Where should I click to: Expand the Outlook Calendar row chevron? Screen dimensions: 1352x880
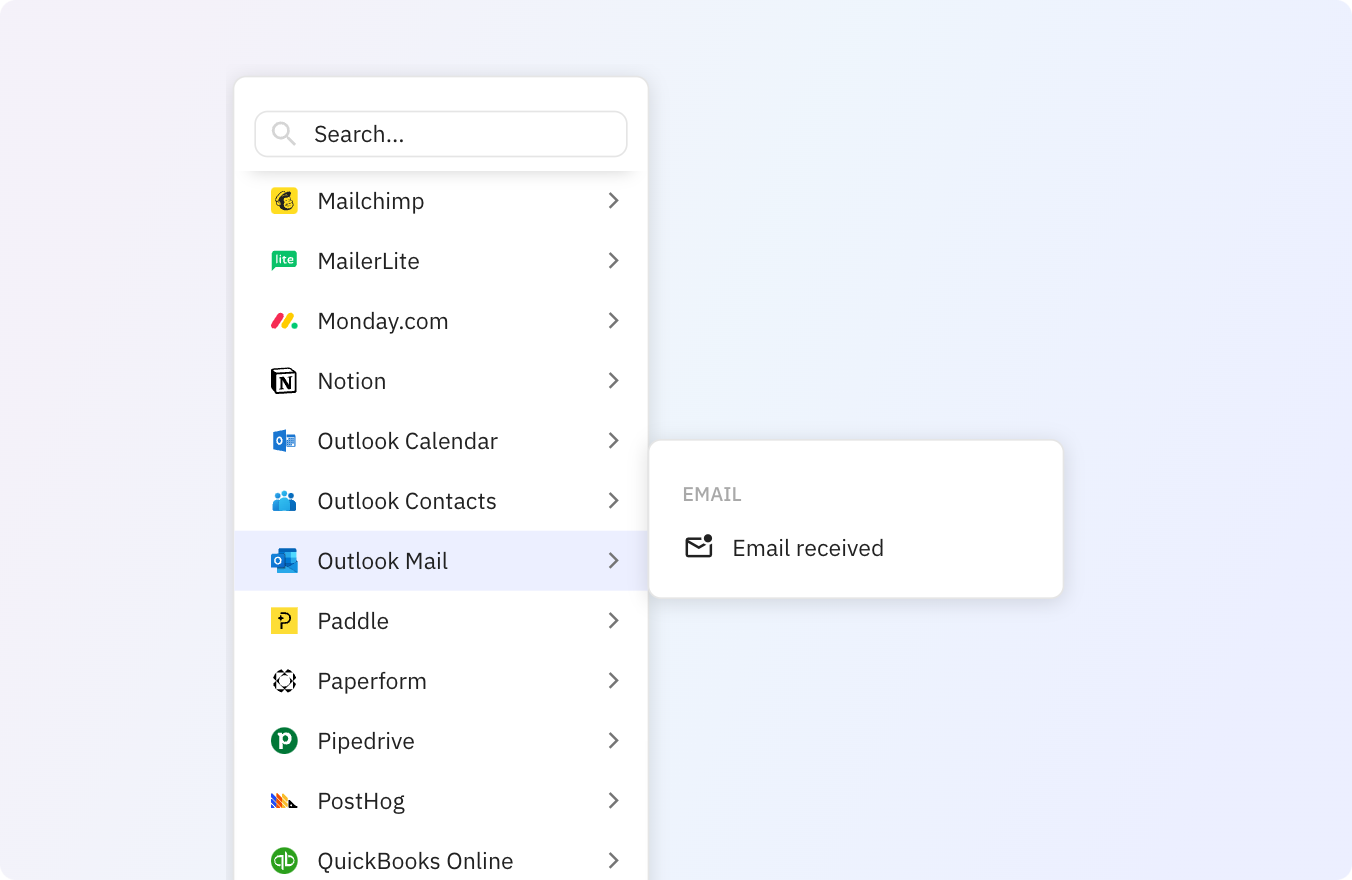click(614, 441)
